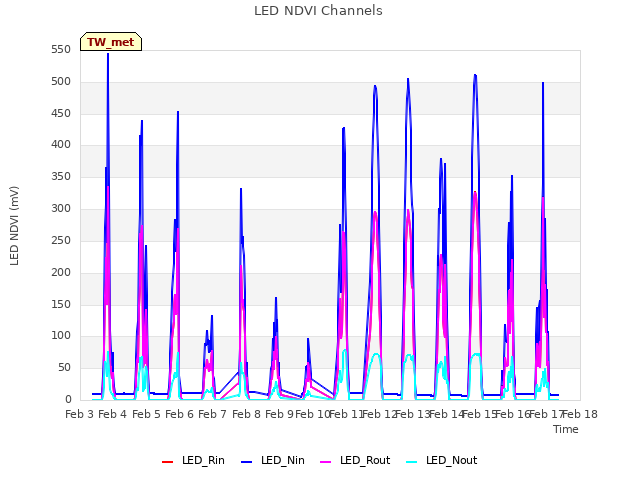Click the Feb 15 magenta peak near 325

click(475, 192)
